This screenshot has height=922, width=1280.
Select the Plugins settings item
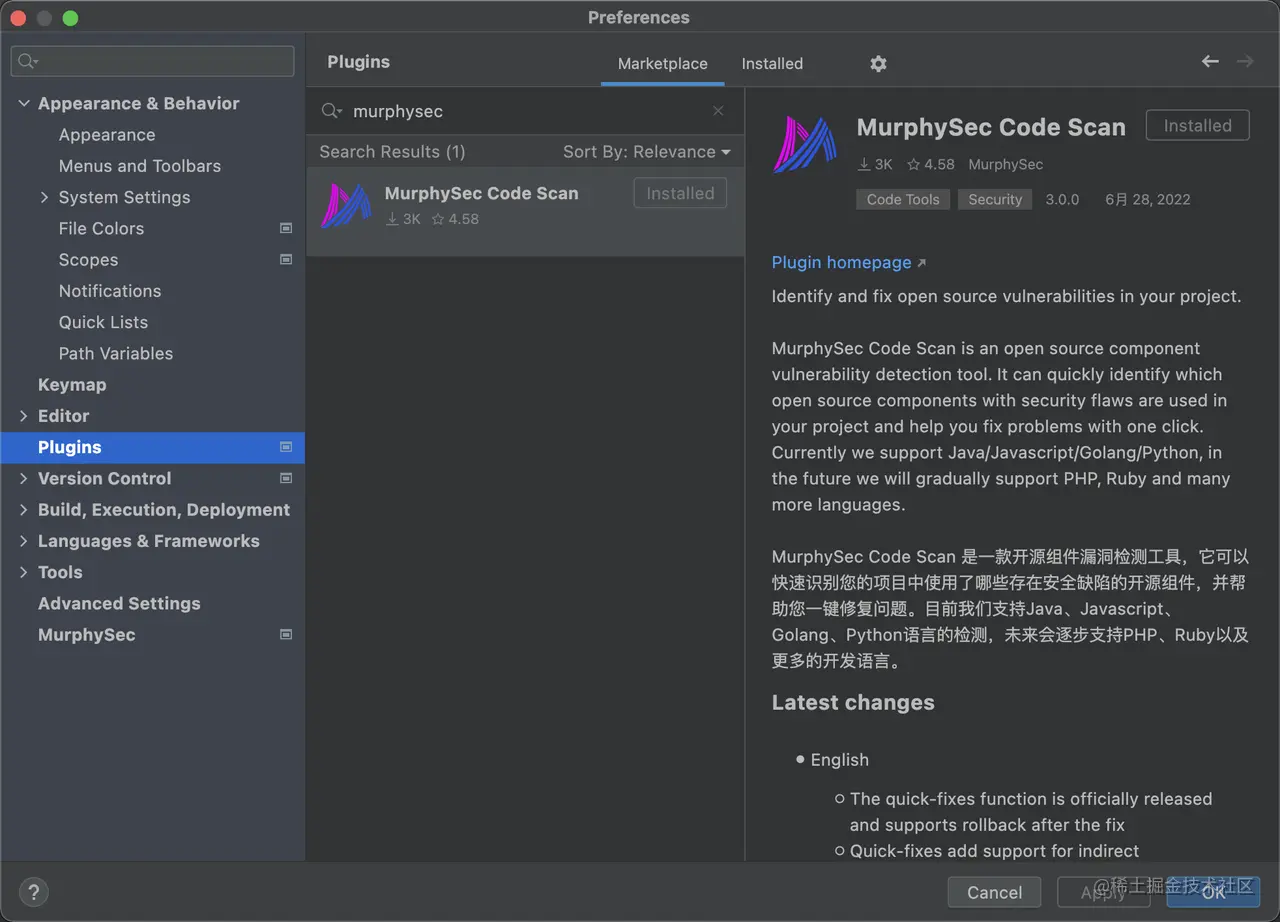pos(153,447)
